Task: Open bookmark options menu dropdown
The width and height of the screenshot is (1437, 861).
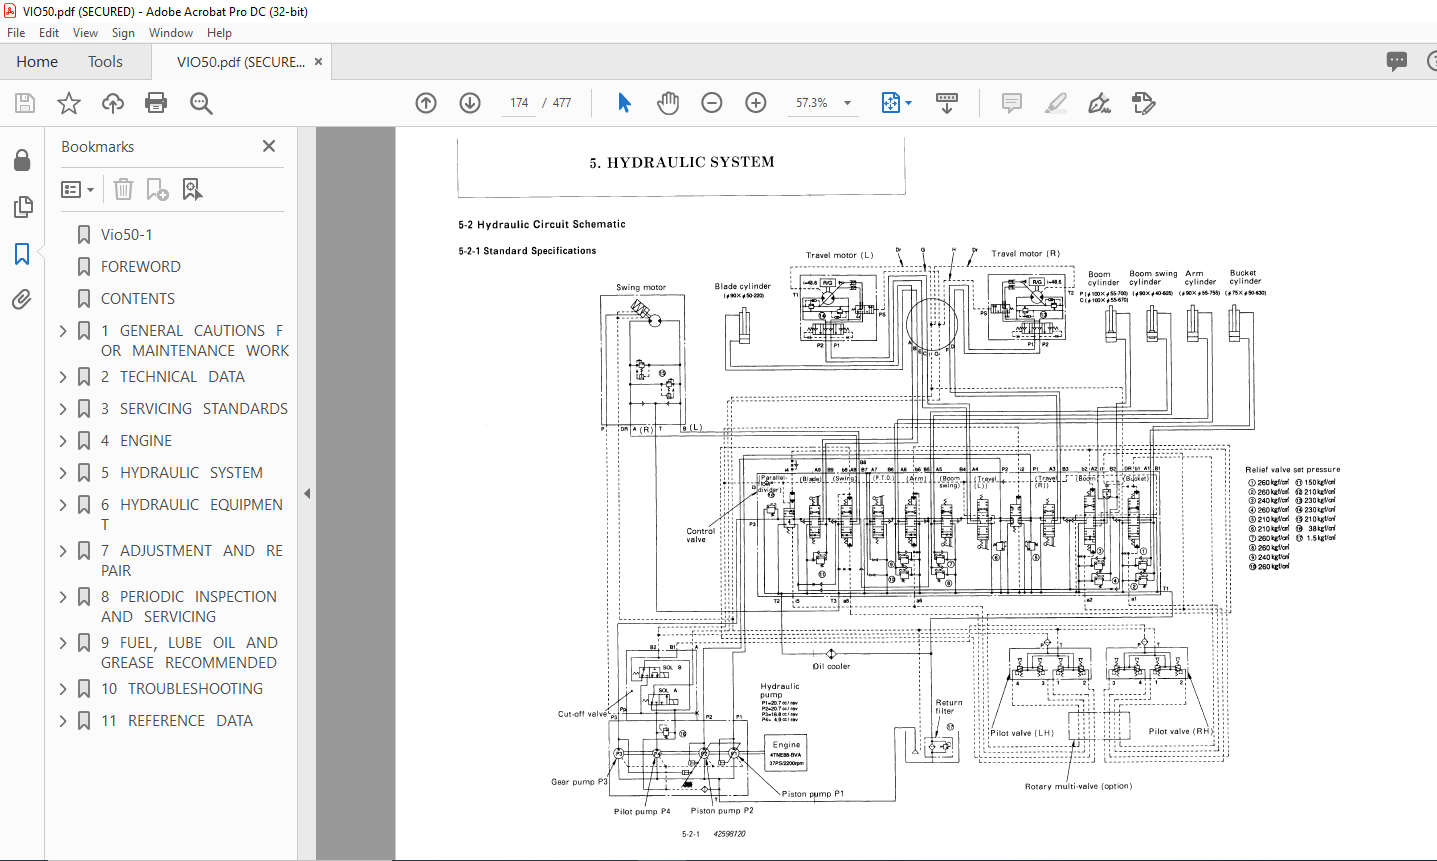Action: coord(78,189)
